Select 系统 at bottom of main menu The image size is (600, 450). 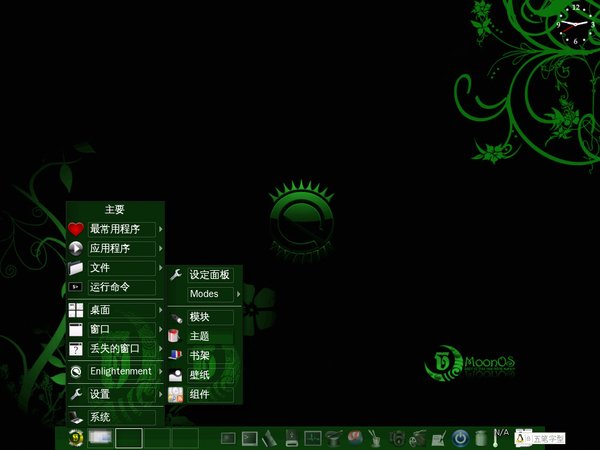point(100,417)
